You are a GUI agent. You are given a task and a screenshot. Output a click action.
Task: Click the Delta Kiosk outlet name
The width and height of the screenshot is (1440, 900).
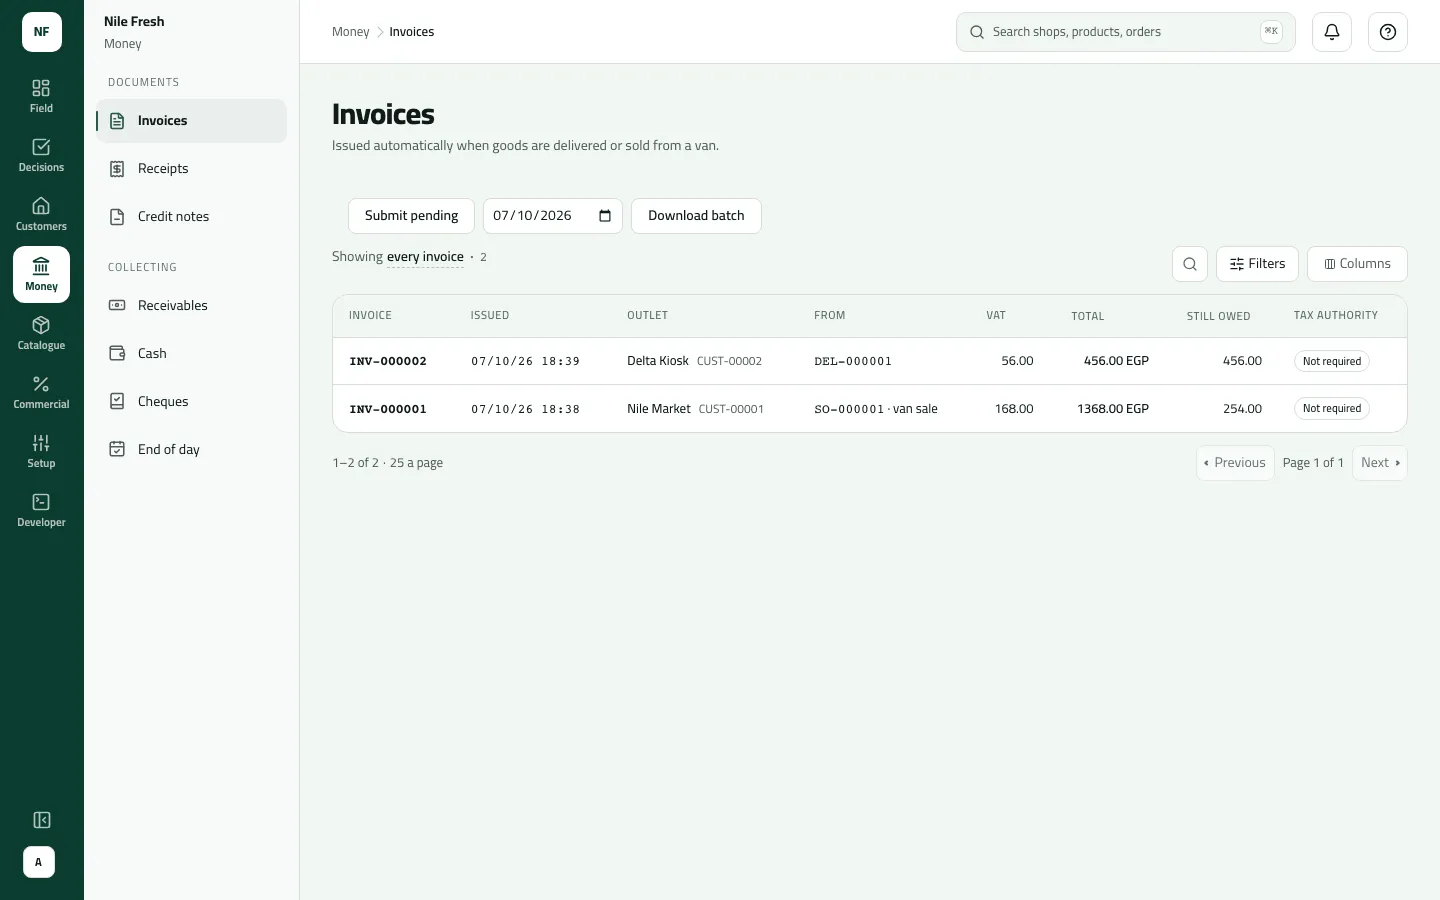tap(658, 361)
